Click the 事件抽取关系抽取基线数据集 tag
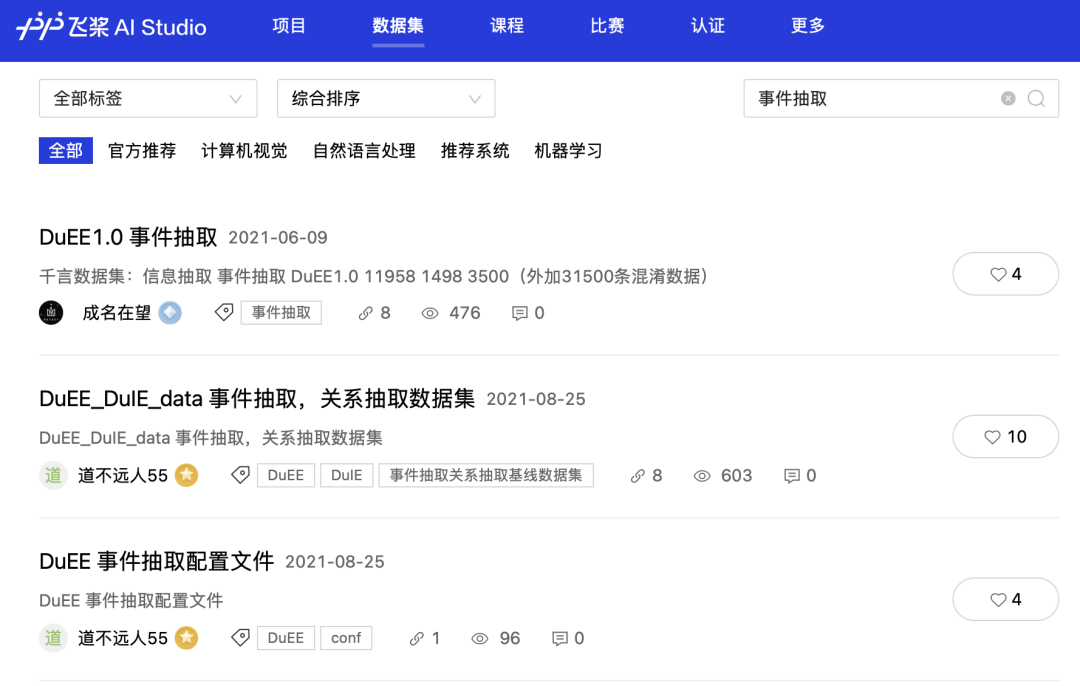The image size is (1080, 686). pos(486,475)
